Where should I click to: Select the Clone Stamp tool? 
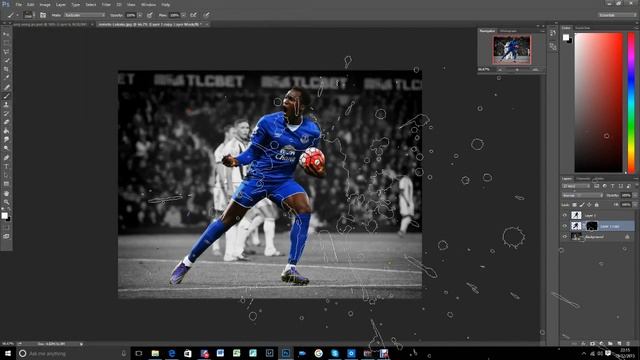pyautogui.click(x=6, y=104)
